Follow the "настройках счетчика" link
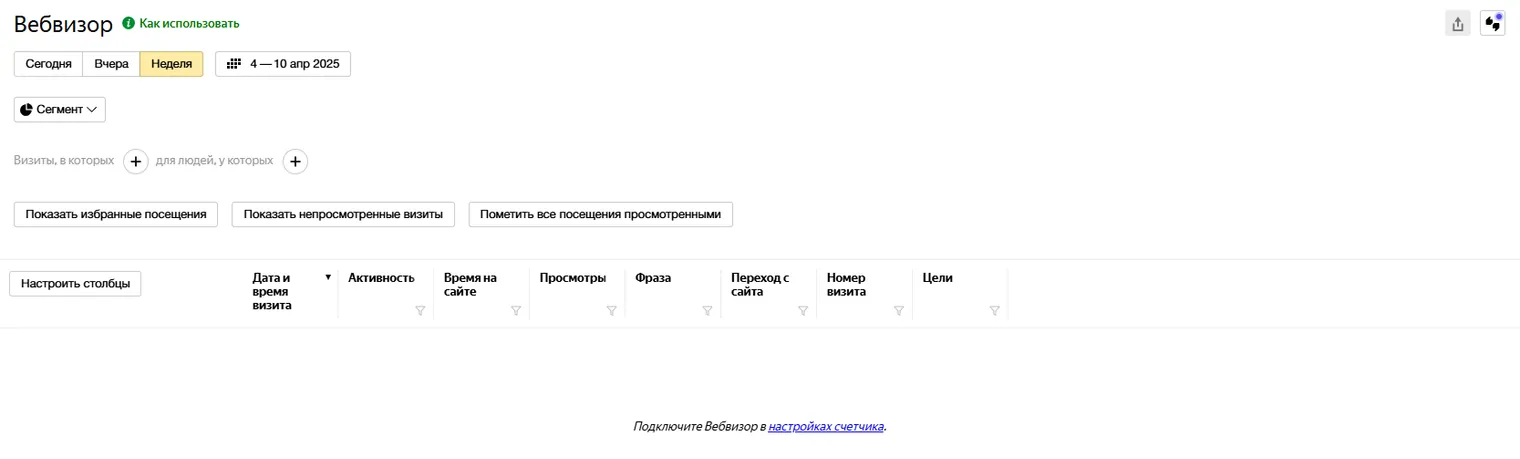This screenshot has height=459, width=1520. [x=826, y=426]
